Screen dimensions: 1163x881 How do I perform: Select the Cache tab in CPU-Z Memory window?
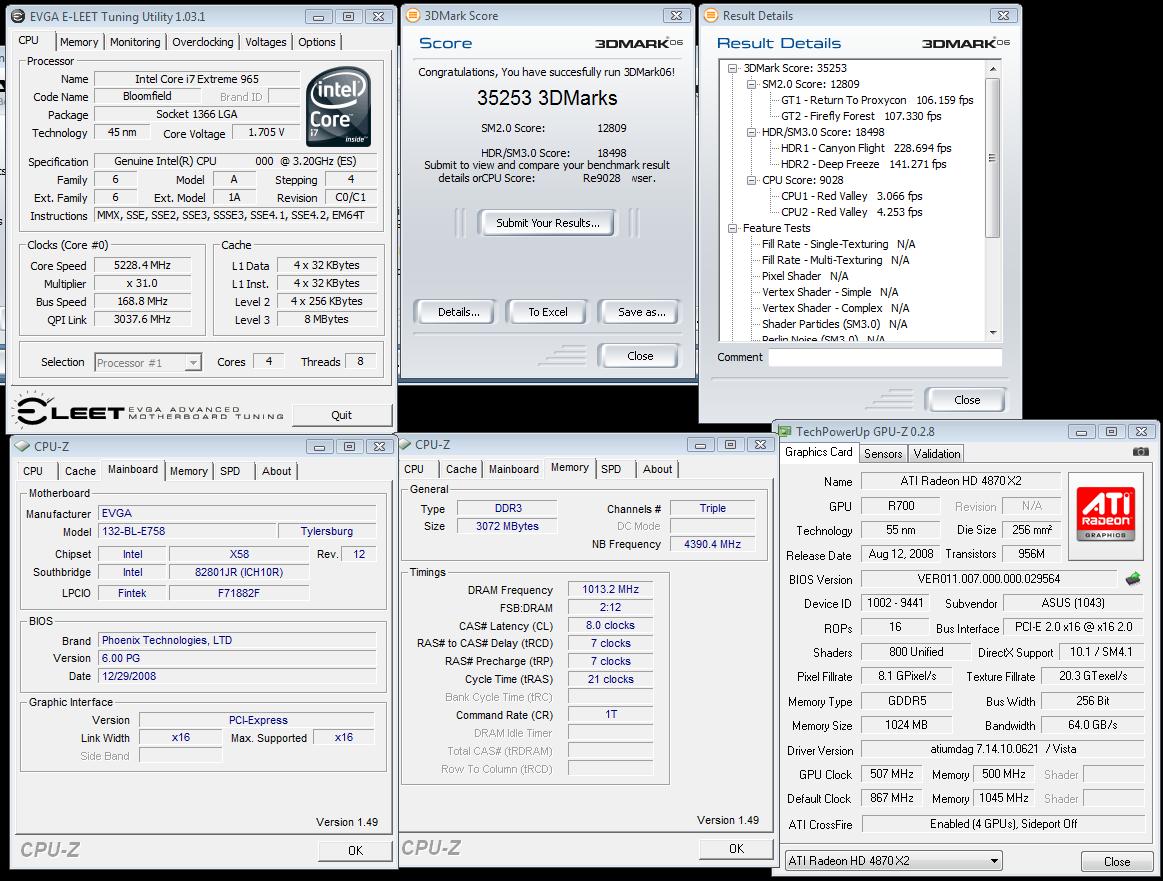point(461,469)
